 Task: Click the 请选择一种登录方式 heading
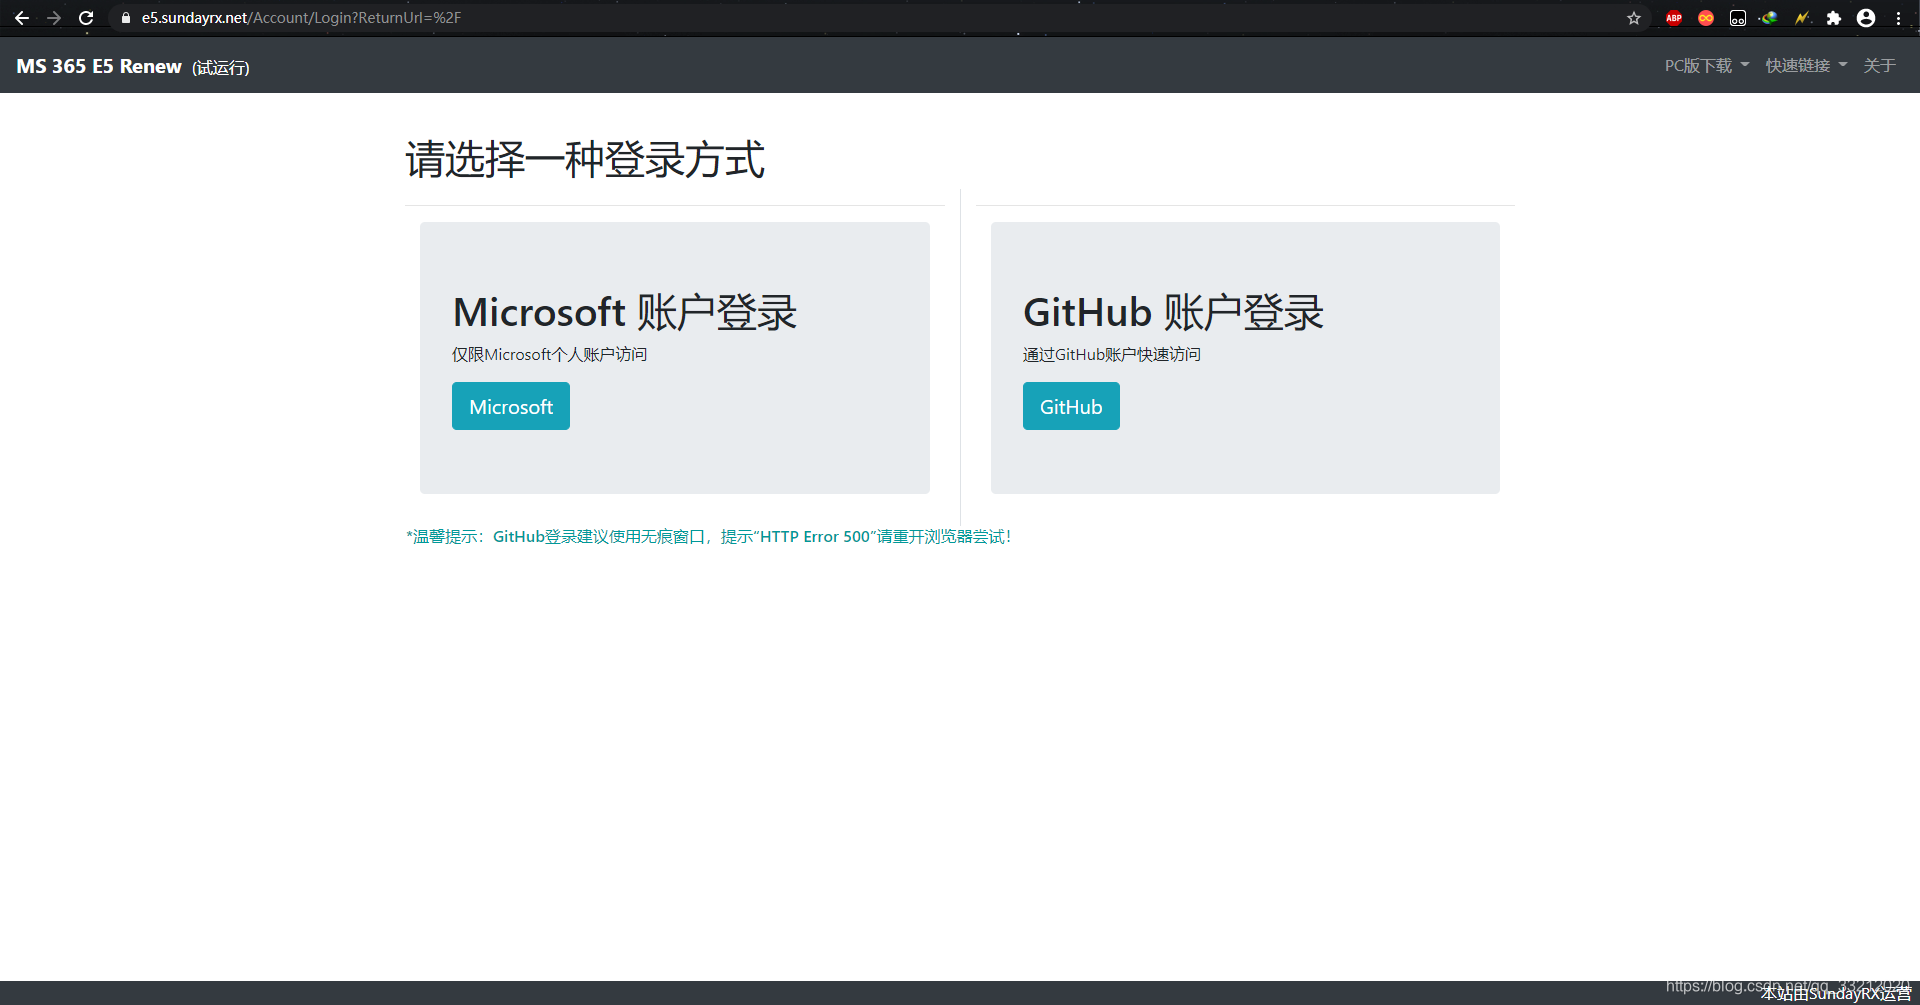pos(585,160)
